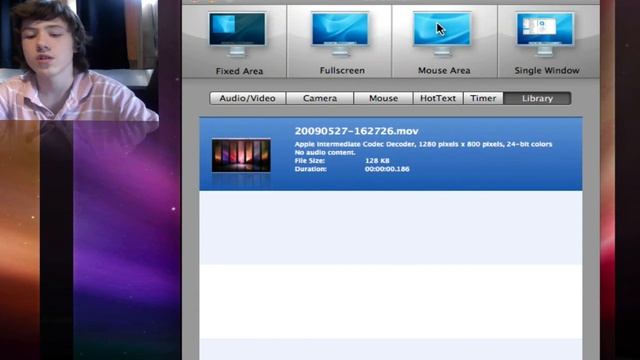The height and width of the screenshot is (360, 640).
Task: Open the Camera tab
Action: pyautogui.click(x=320, y=98)
